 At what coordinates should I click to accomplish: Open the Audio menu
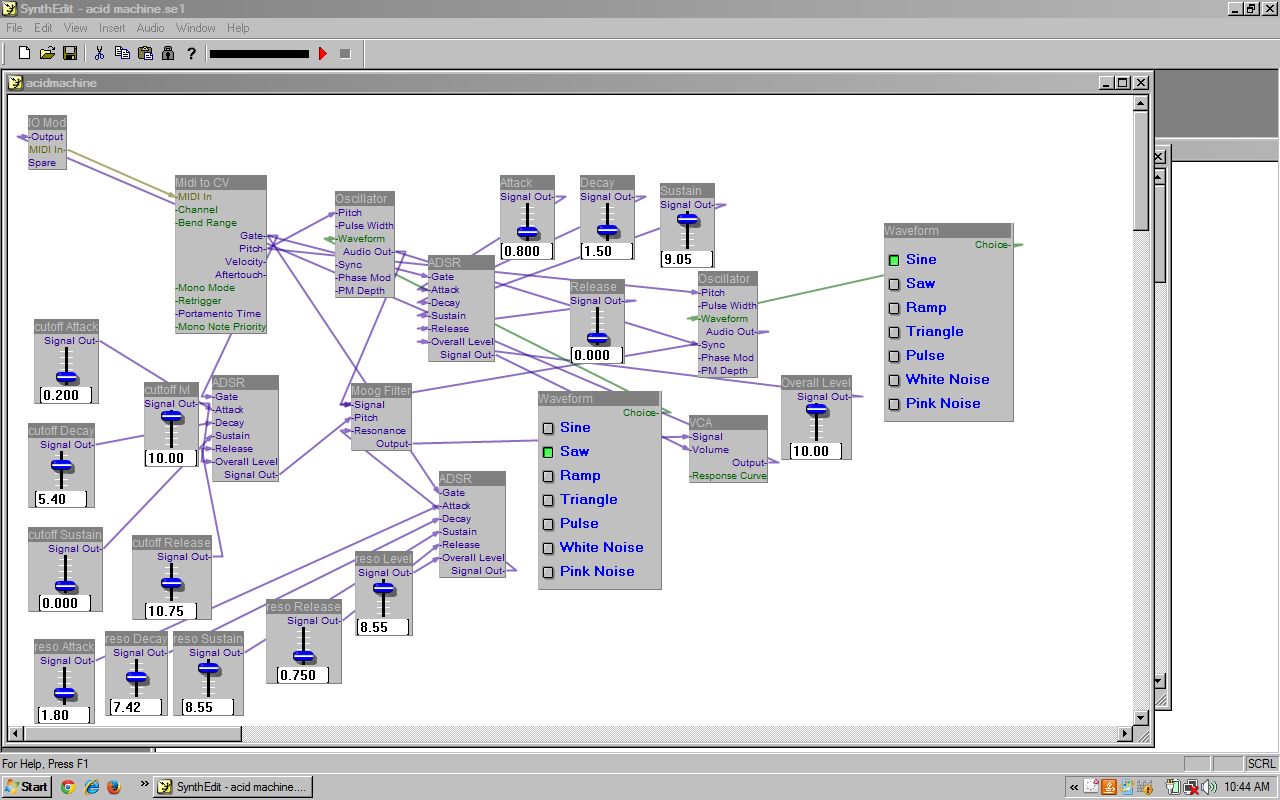[150, 28]
